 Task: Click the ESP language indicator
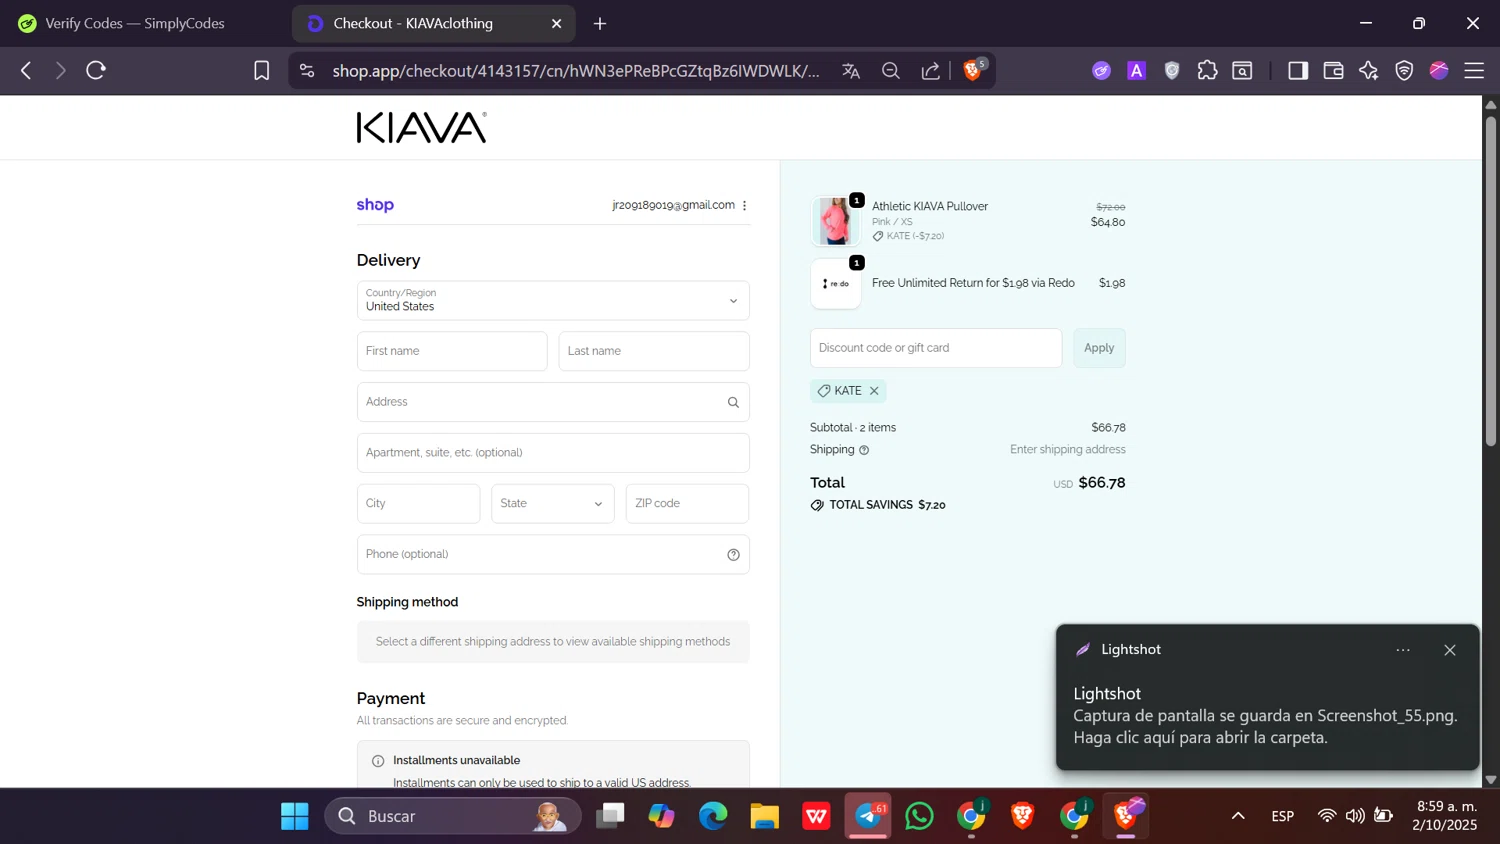coord(1283,816)
